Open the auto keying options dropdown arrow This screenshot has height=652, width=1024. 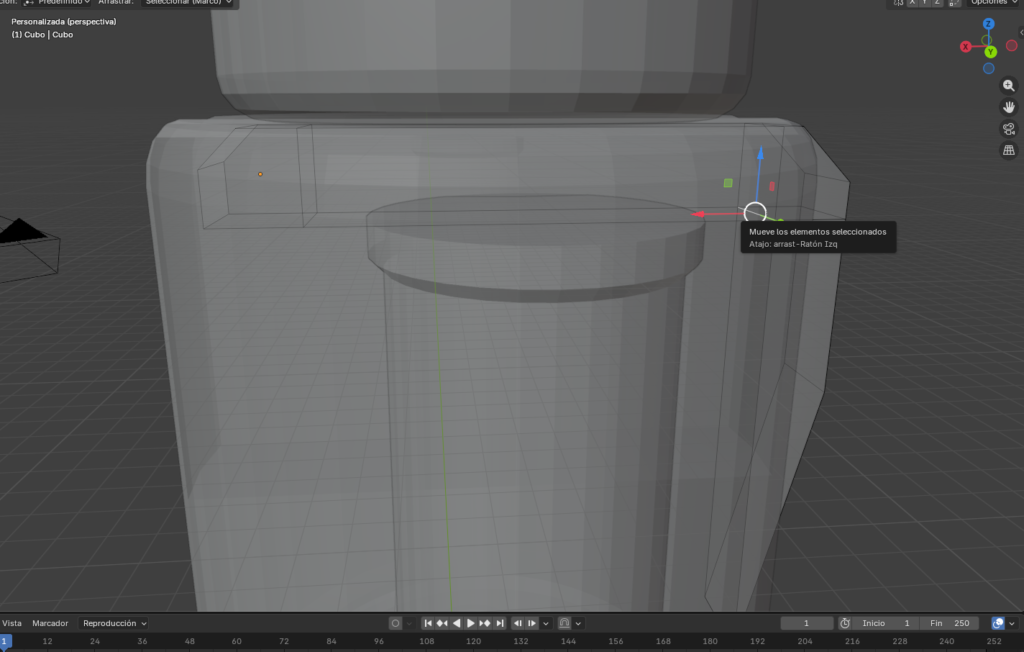point(409,623)
